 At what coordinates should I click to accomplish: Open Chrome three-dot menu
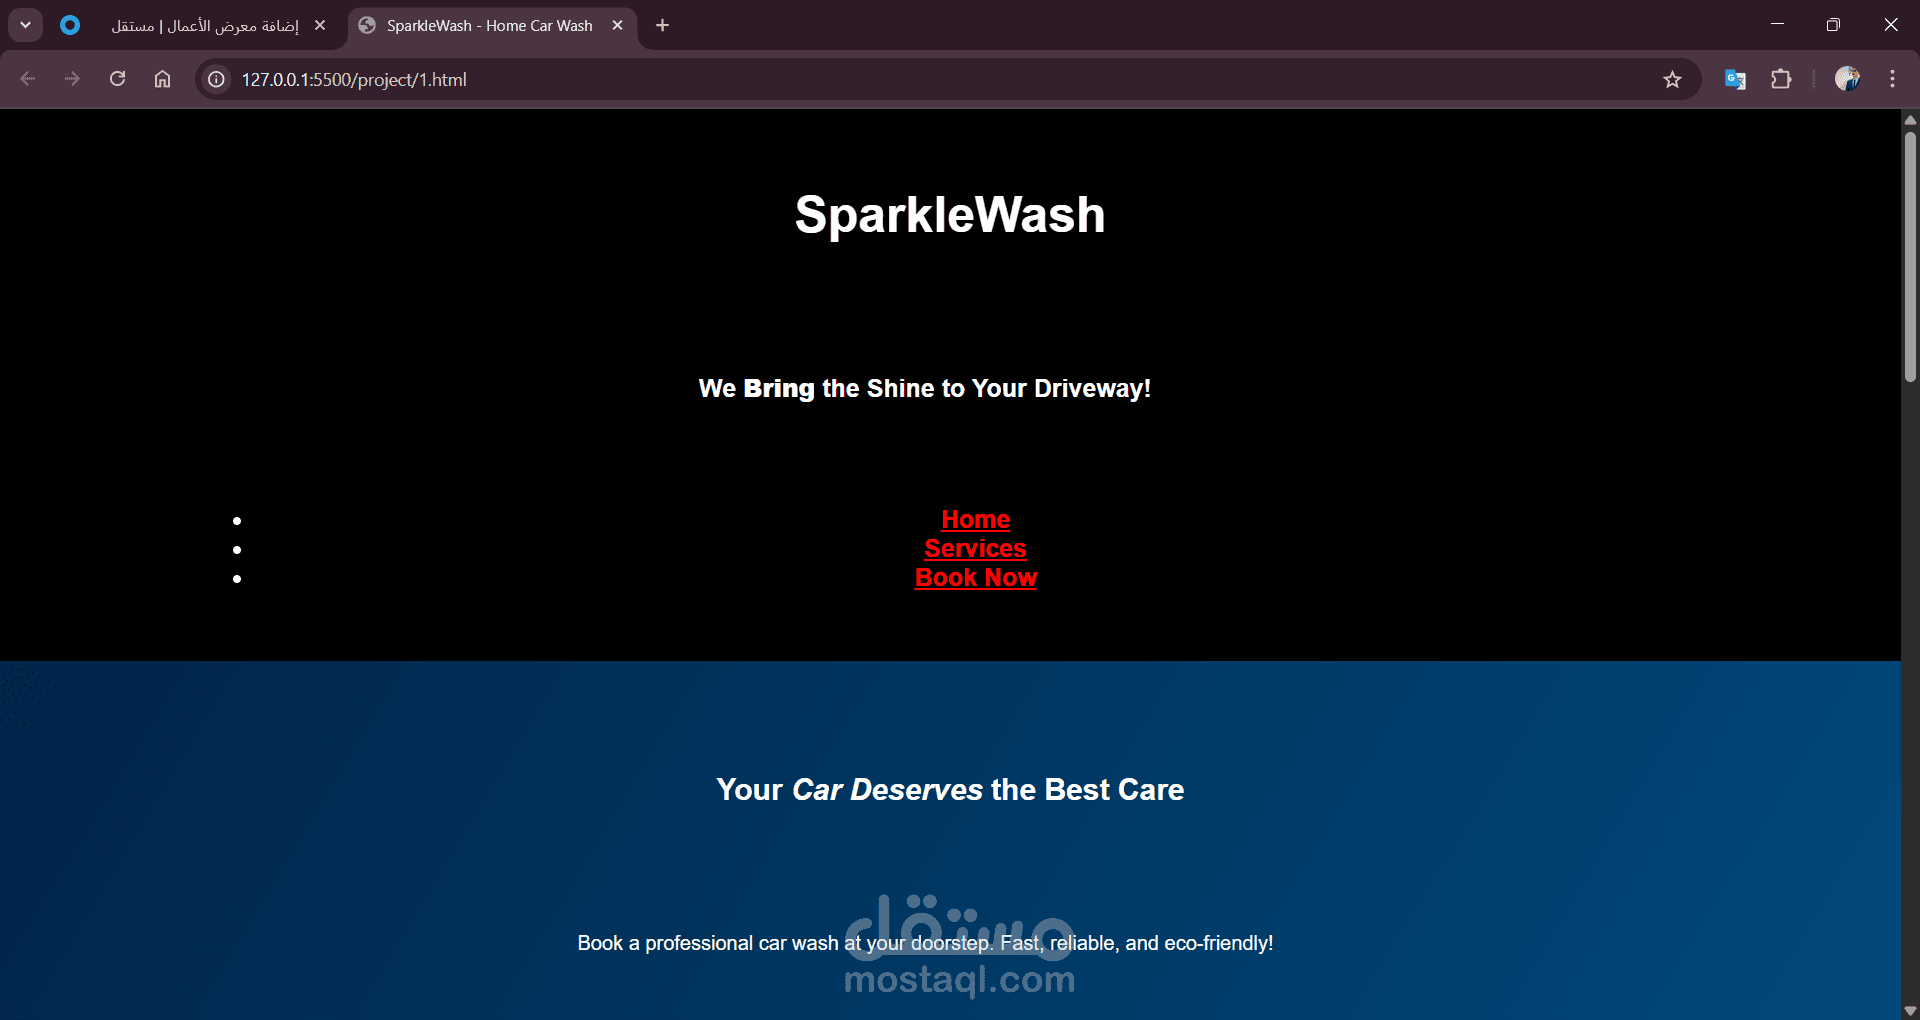1892,79
